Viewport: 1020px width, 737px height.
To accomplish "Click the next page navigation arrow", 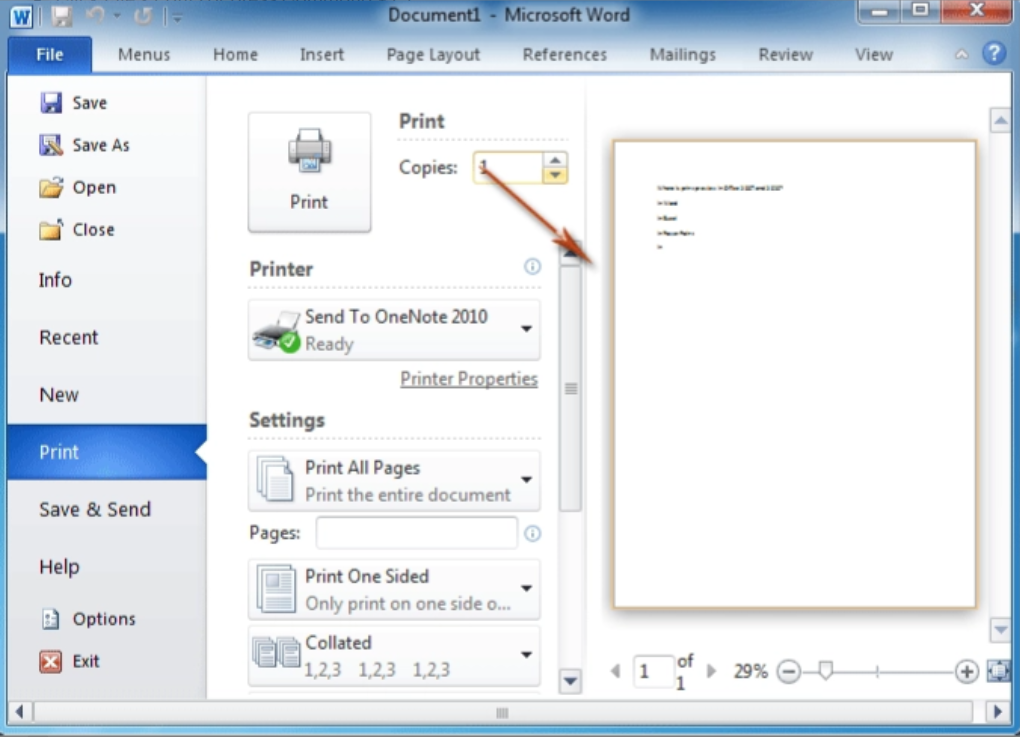I will [710, 671].
